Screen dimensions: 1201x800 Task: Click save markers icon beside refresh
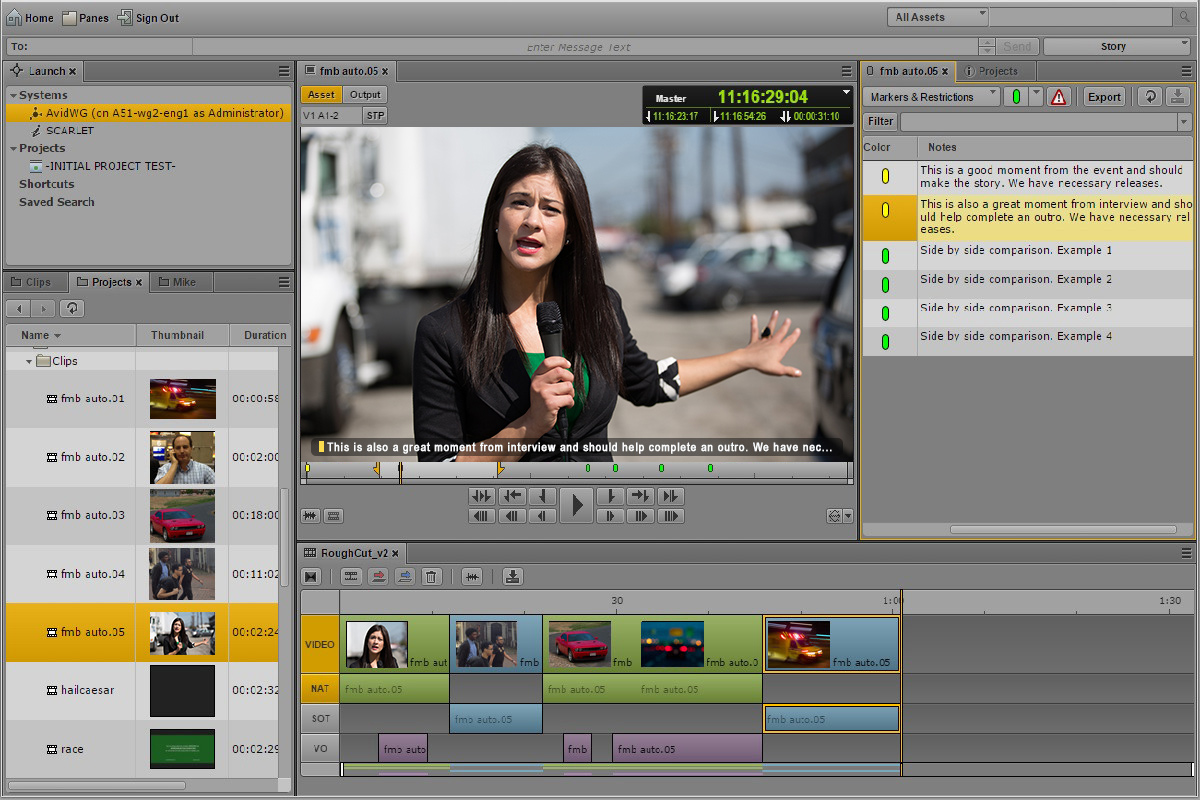tap(1177, 97)
